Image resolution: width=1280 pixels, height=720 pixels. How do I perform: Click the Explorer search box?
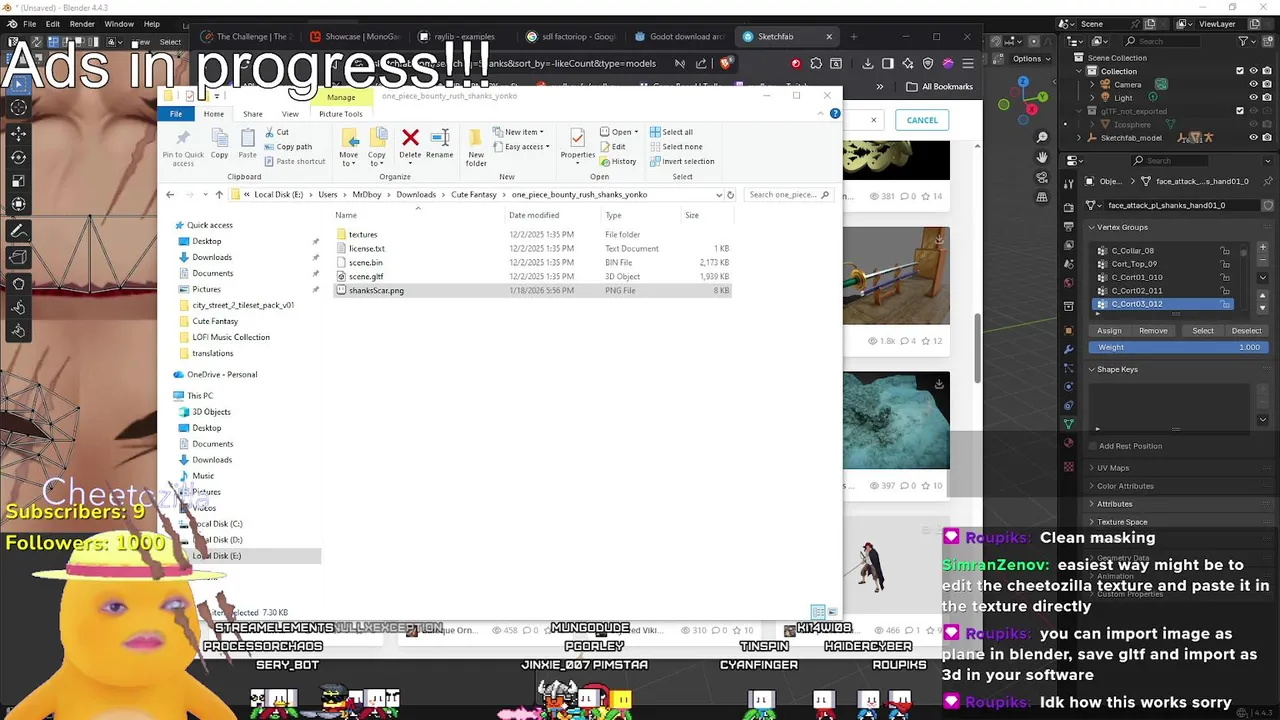coord(788,195)
